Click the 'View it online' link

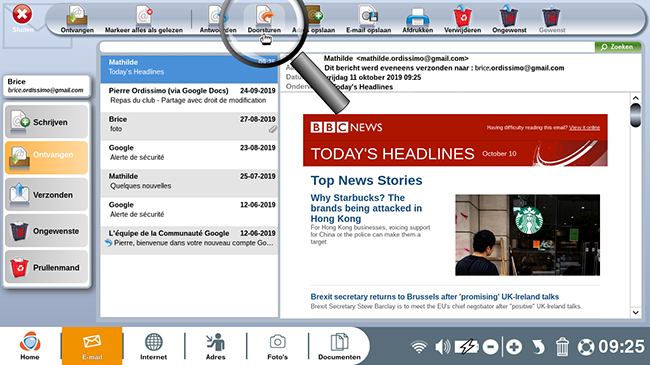pos(584,128)
